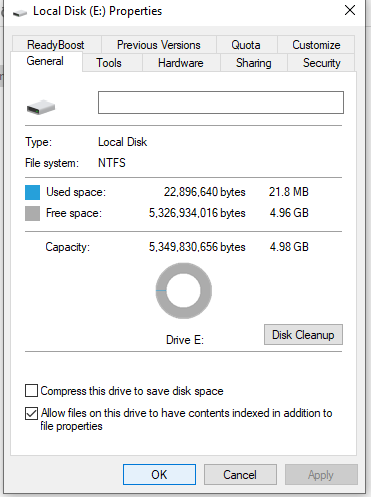Close the Local Disk (E:) Properties dialog
Image resolution: width=371 pixels, height=497 pixels.
(x=350, y=10)
